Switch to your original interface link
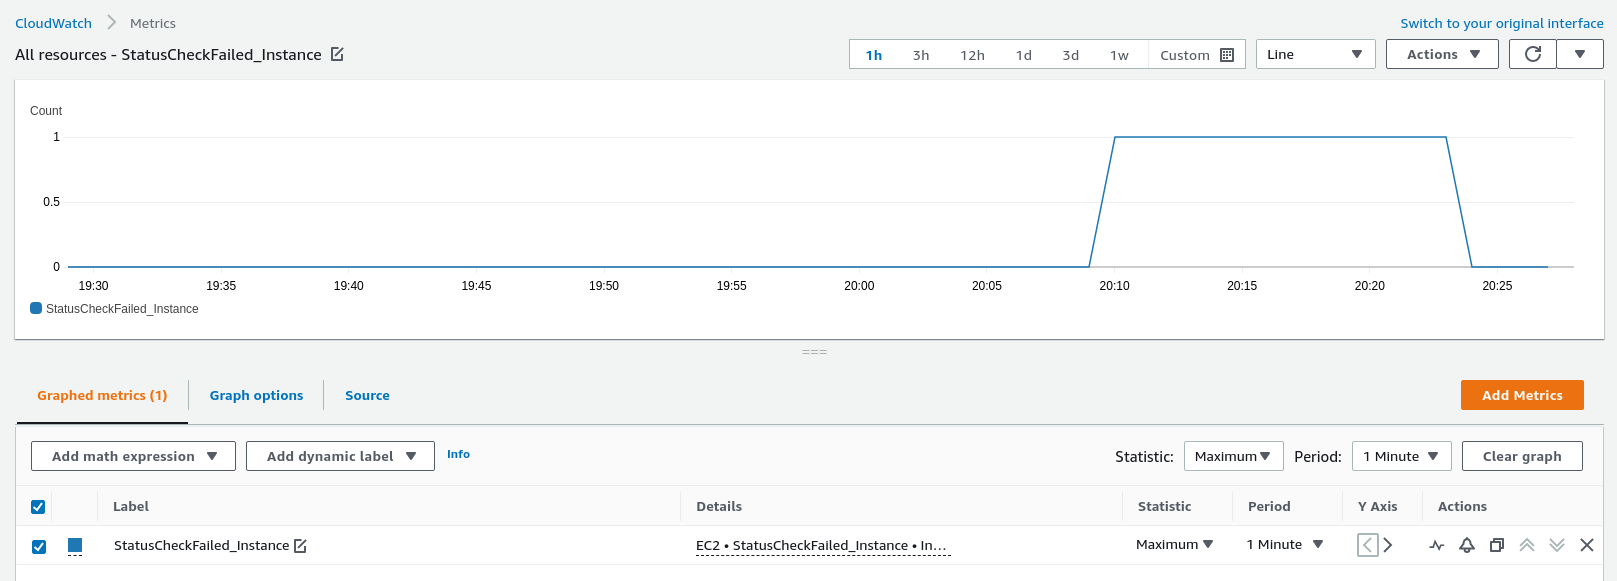The width and height of the screenshot is (1617, 581). (x=1501, y=23)
